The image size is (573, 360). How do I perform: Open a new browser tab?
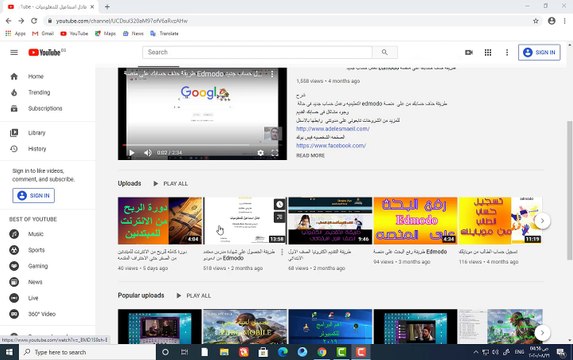[107, 7]
